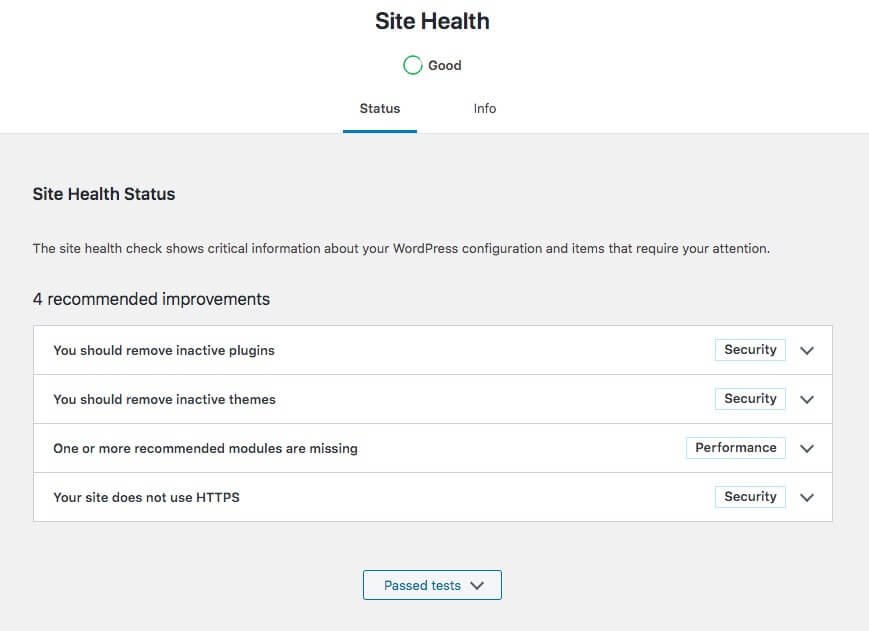Expand the inactive plugins chevron arrow
Image resolution: width=869 pixels, height=631 pixels.
coord(807,350)
